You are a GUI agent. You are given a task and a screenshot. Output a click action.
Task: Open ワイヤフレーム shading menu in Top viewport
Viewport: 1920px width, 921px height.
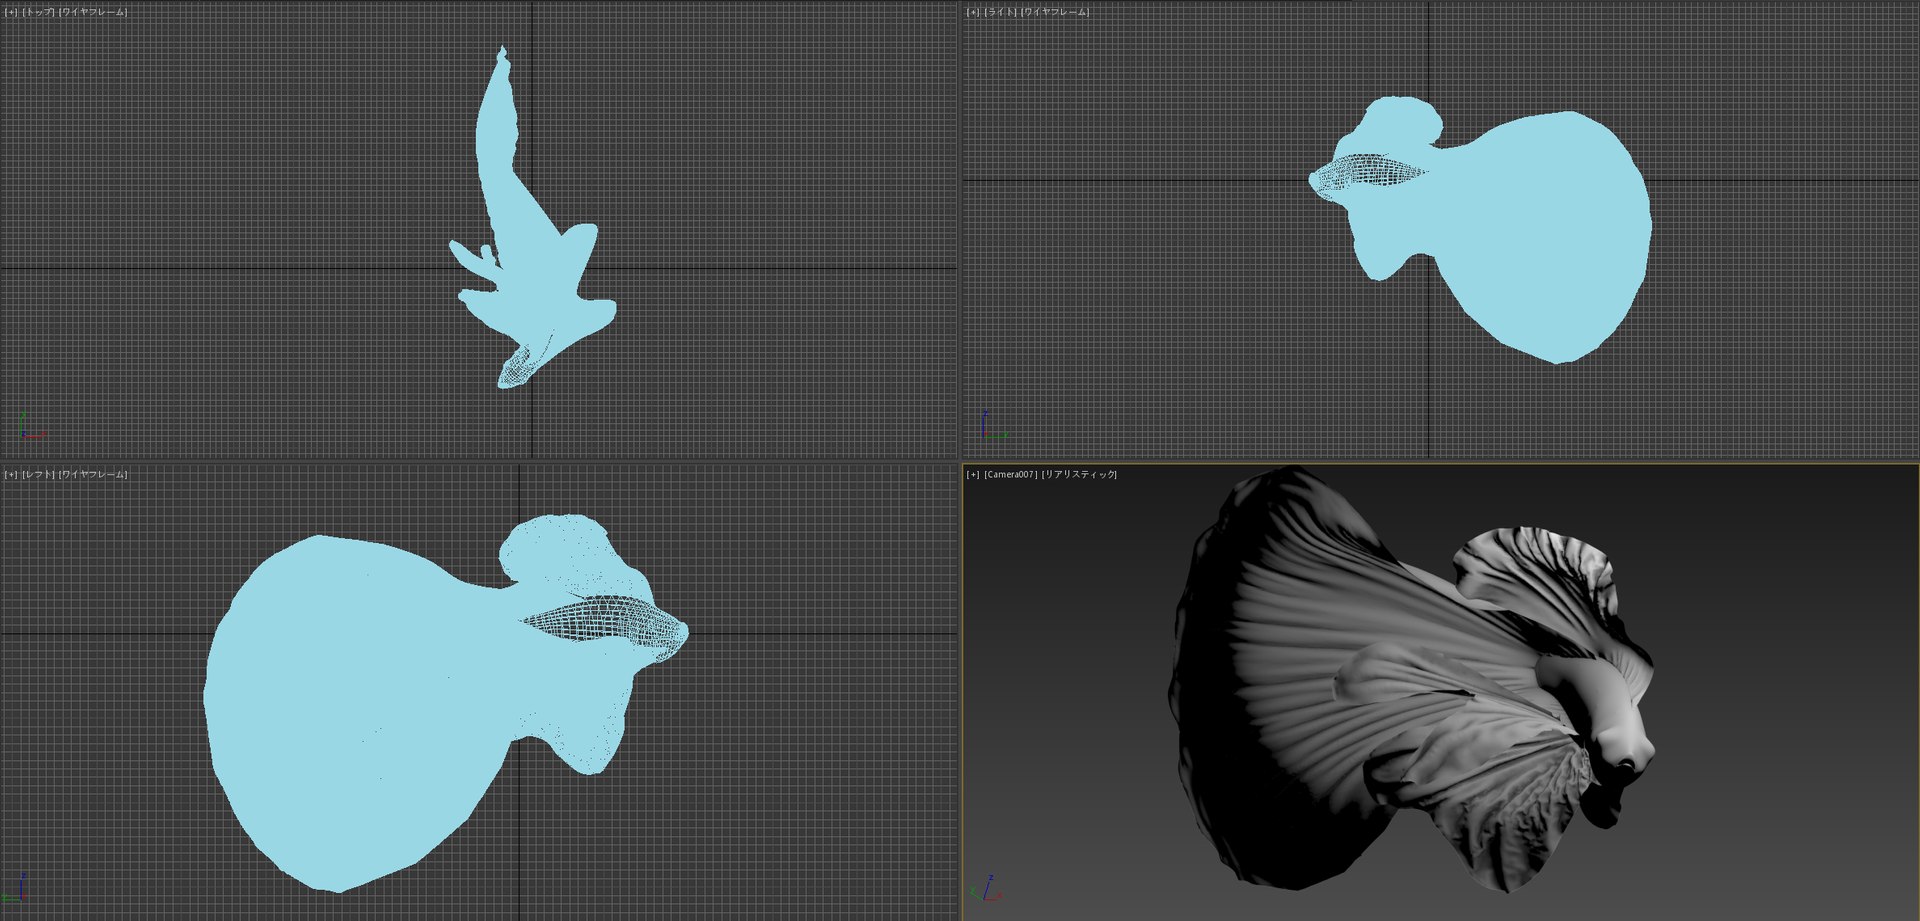coord(93,12)
